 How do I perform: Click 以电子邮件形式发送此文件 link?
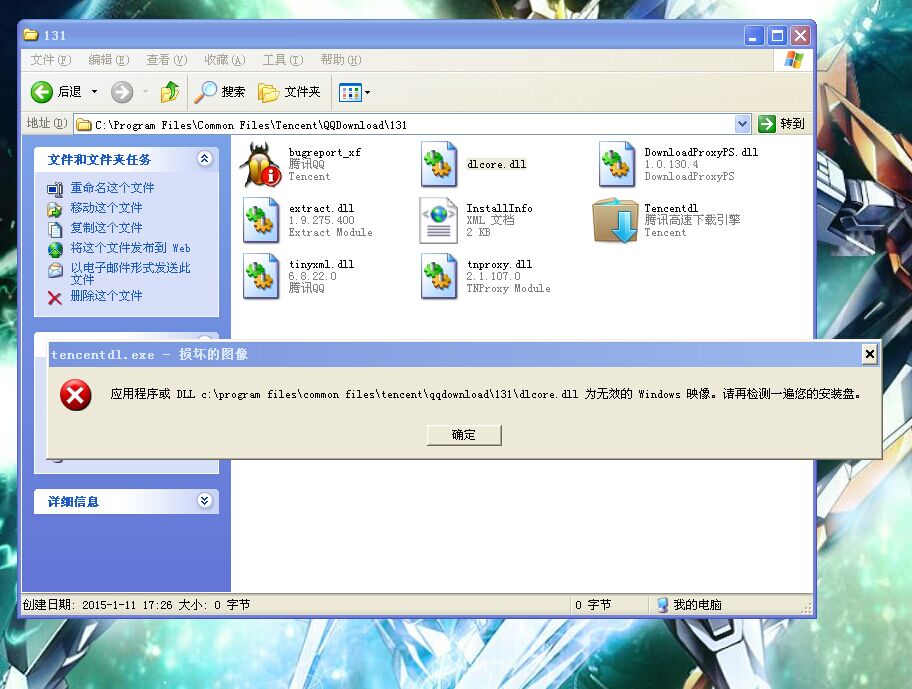point(130,273)
